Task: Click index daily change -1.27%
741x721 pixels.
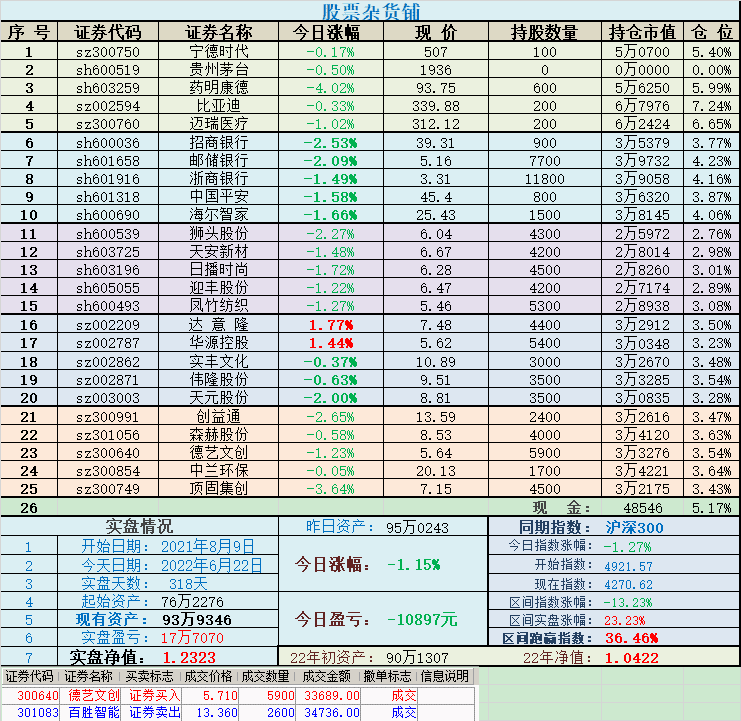Action: coord(628,547)
